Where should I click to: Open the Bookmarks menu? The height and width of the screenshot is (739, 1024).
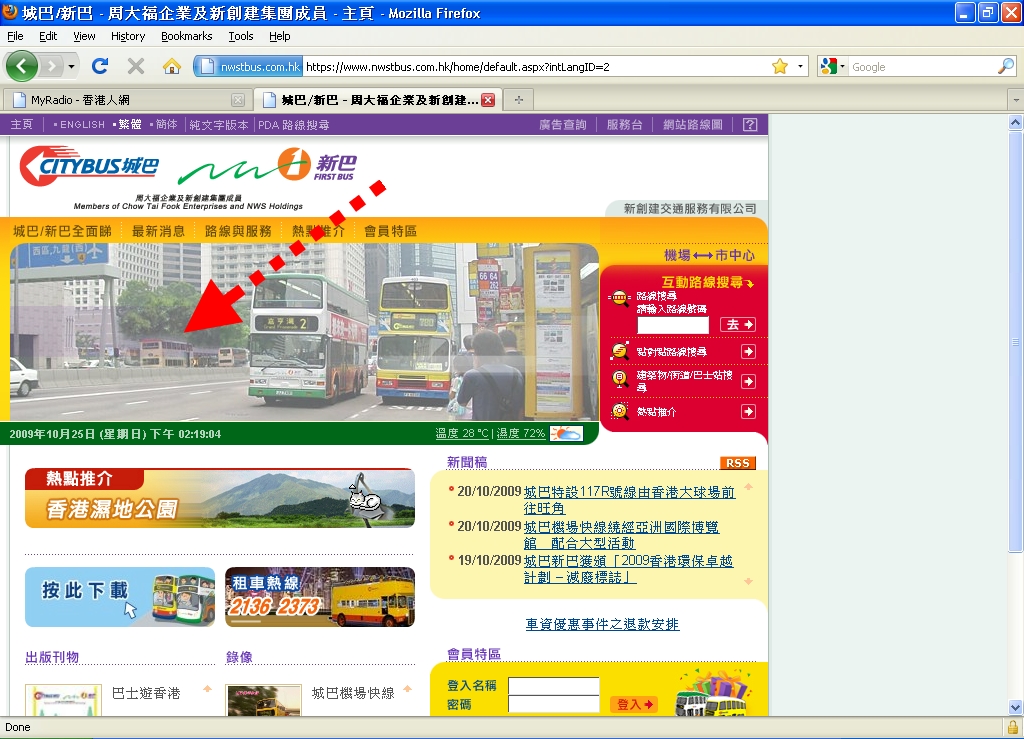click(x=187, y=36)
